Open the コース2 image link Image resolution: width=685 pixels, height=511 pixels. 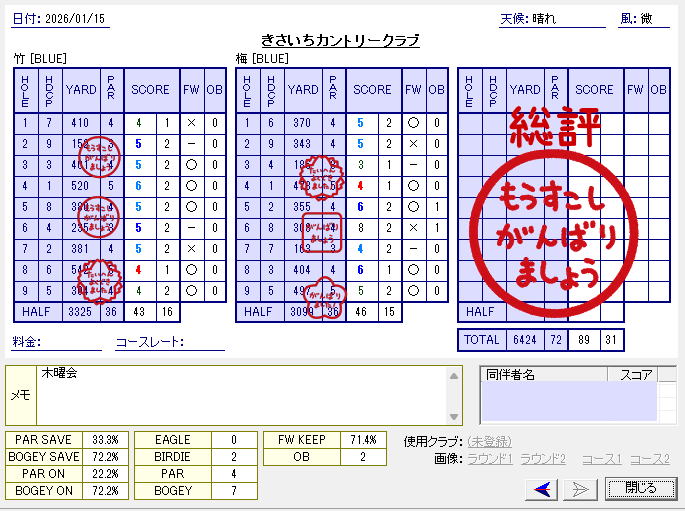[x=650, y=459]
